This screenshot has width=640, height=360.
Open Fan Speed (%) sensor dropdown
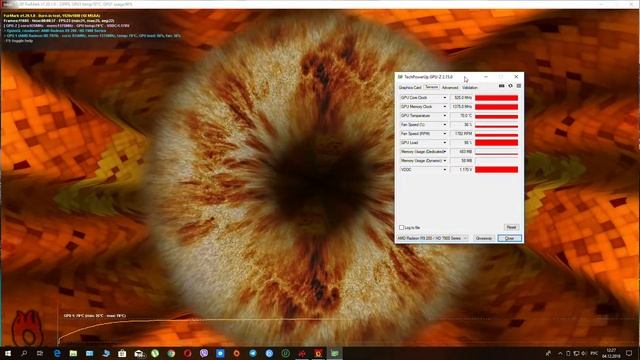pos(444,125)
